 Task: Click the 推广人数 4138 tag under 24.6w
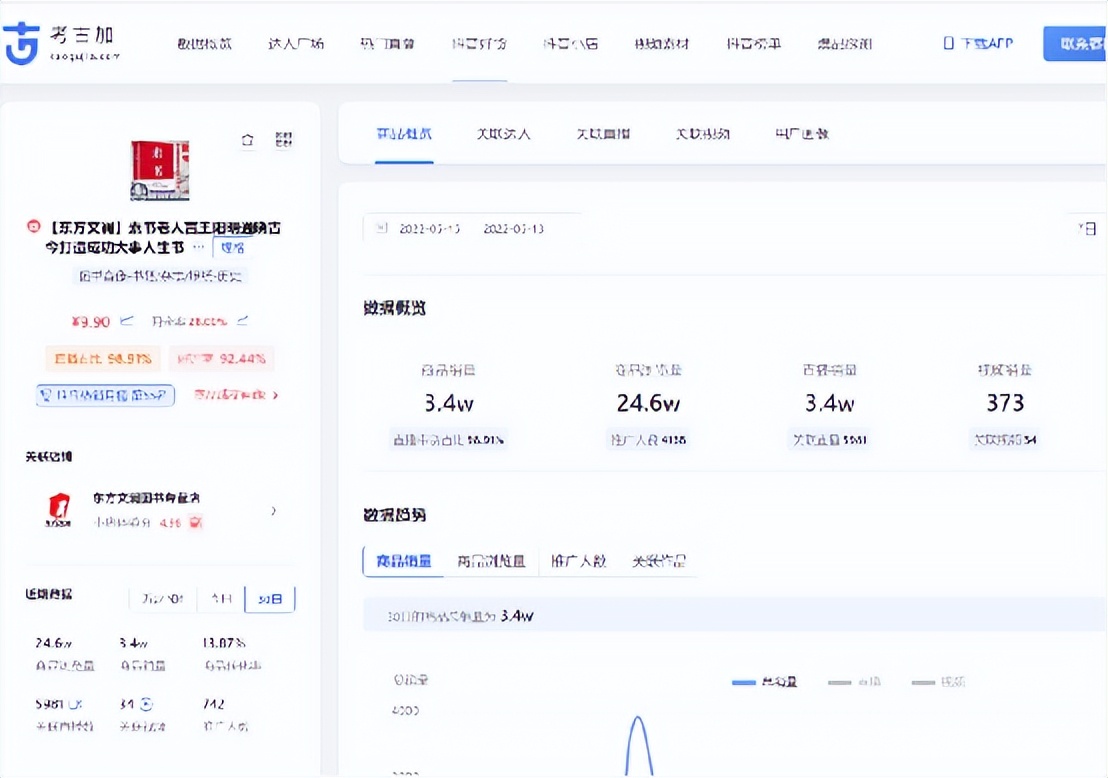tap(648, 440)
